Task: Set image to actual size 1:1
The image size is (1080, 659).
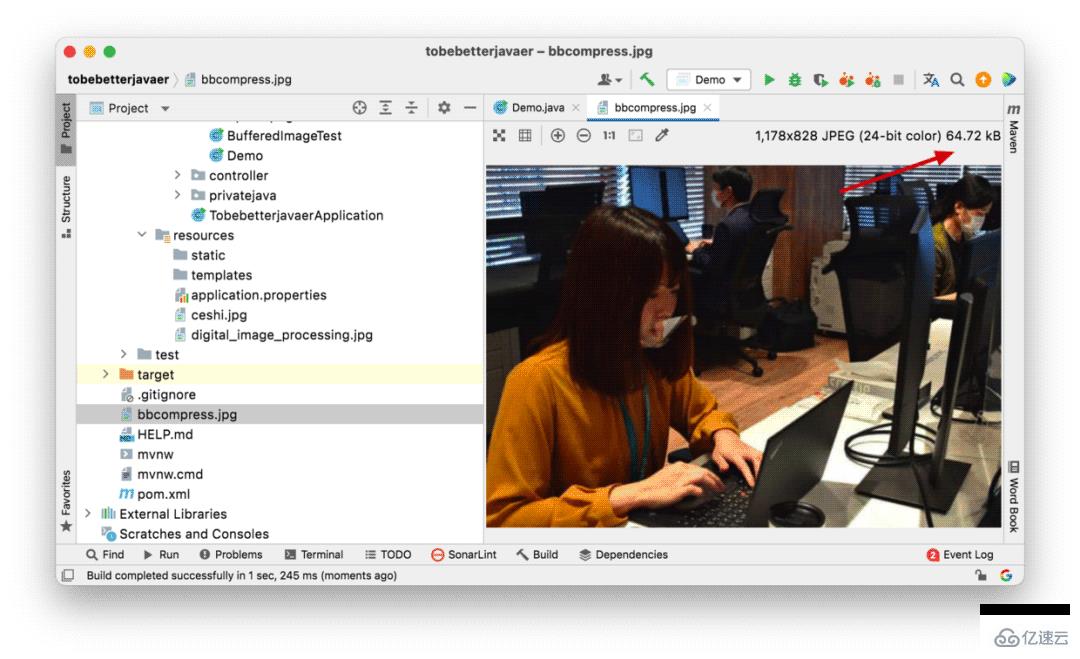Action: pyautogui.click(x=609, y=136)
